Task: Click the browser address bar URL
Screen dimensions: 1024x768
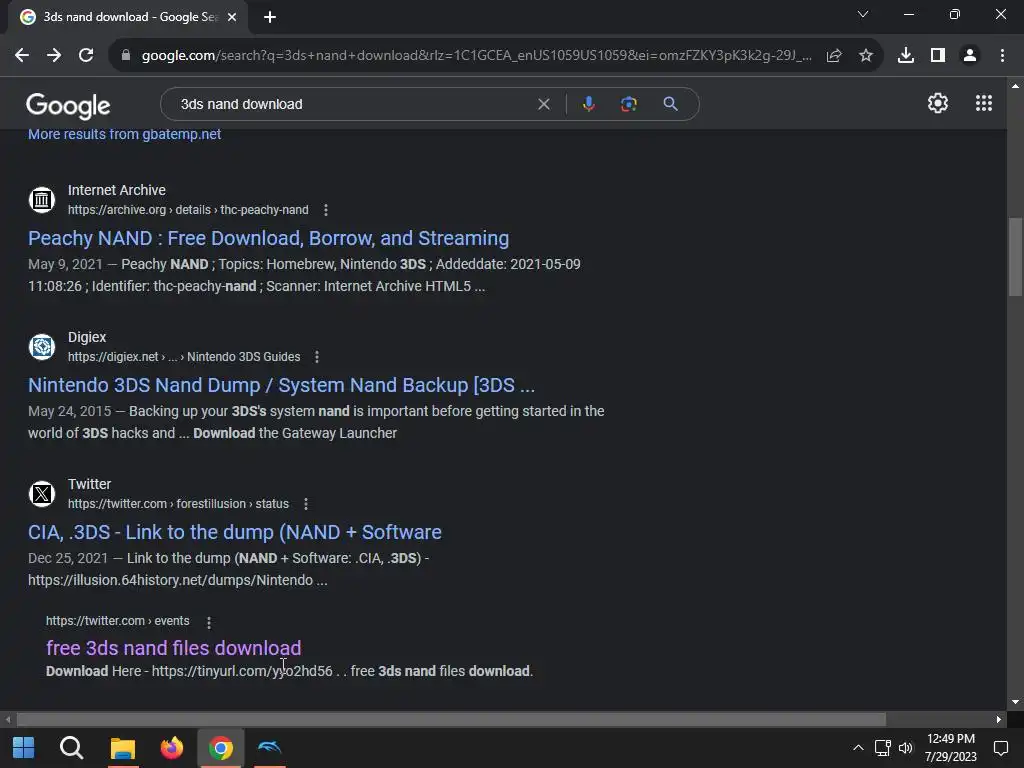Action: point(477,56)
